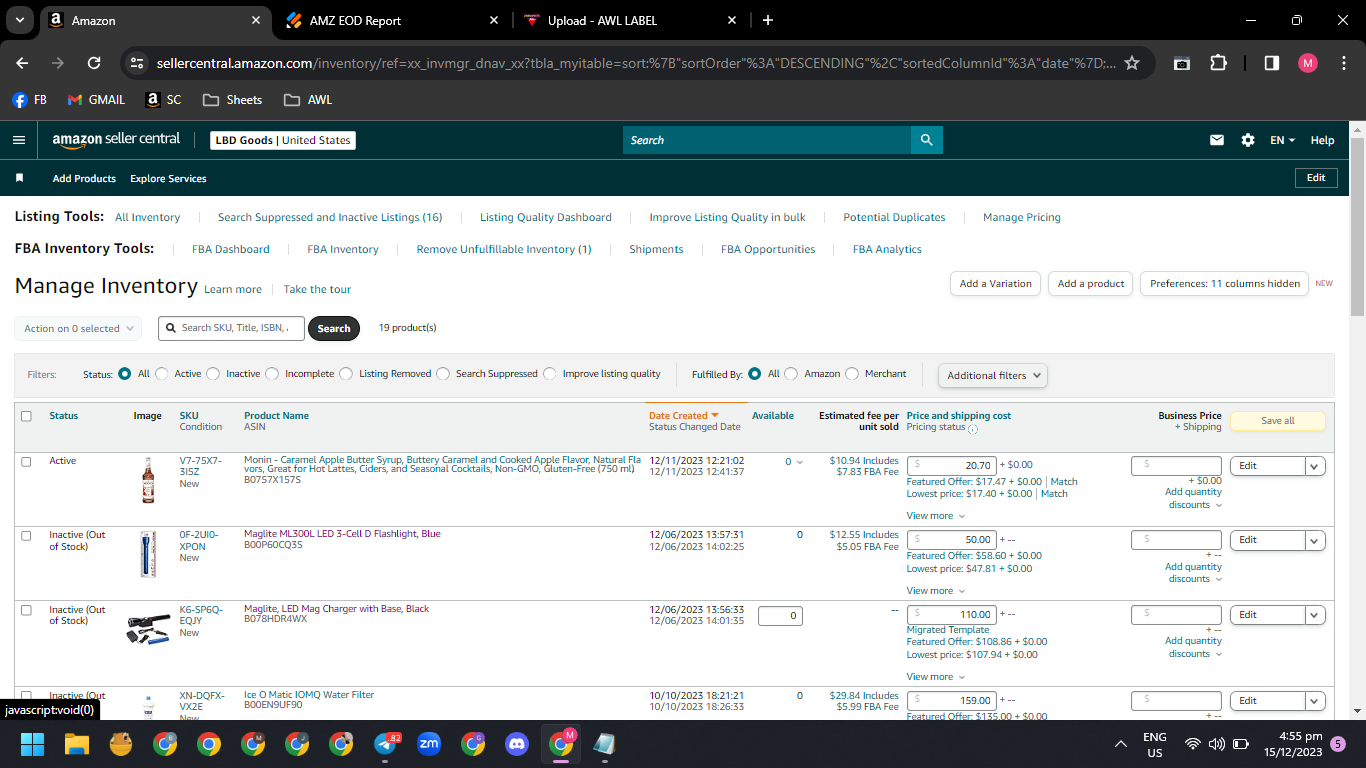Open Discord from the taskbar
1366x768 pixels.
pyautogui.click(x=517, y=744)
